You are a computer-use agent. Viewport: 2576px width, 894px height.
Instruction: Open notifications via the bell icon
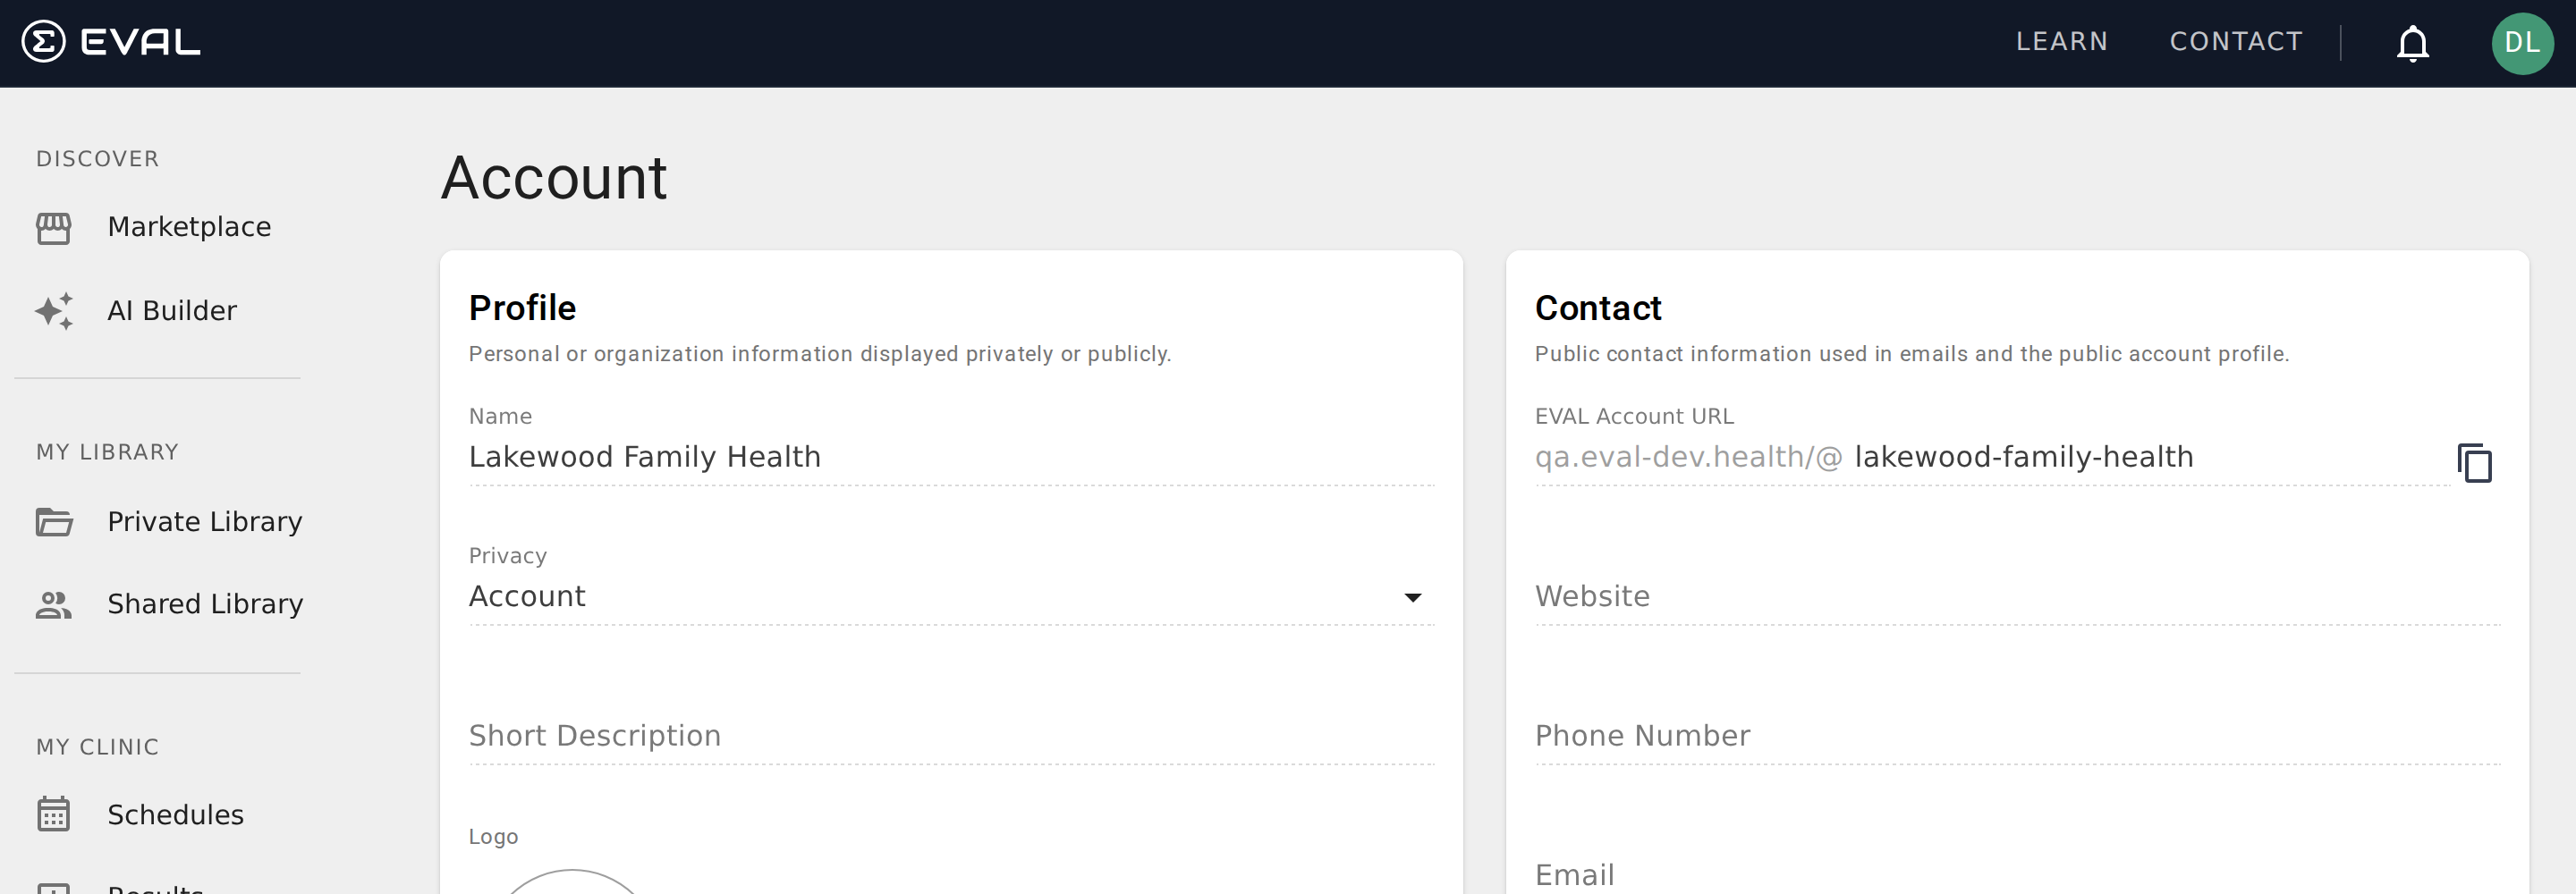pyautogui.click(x=2413, y=42)
